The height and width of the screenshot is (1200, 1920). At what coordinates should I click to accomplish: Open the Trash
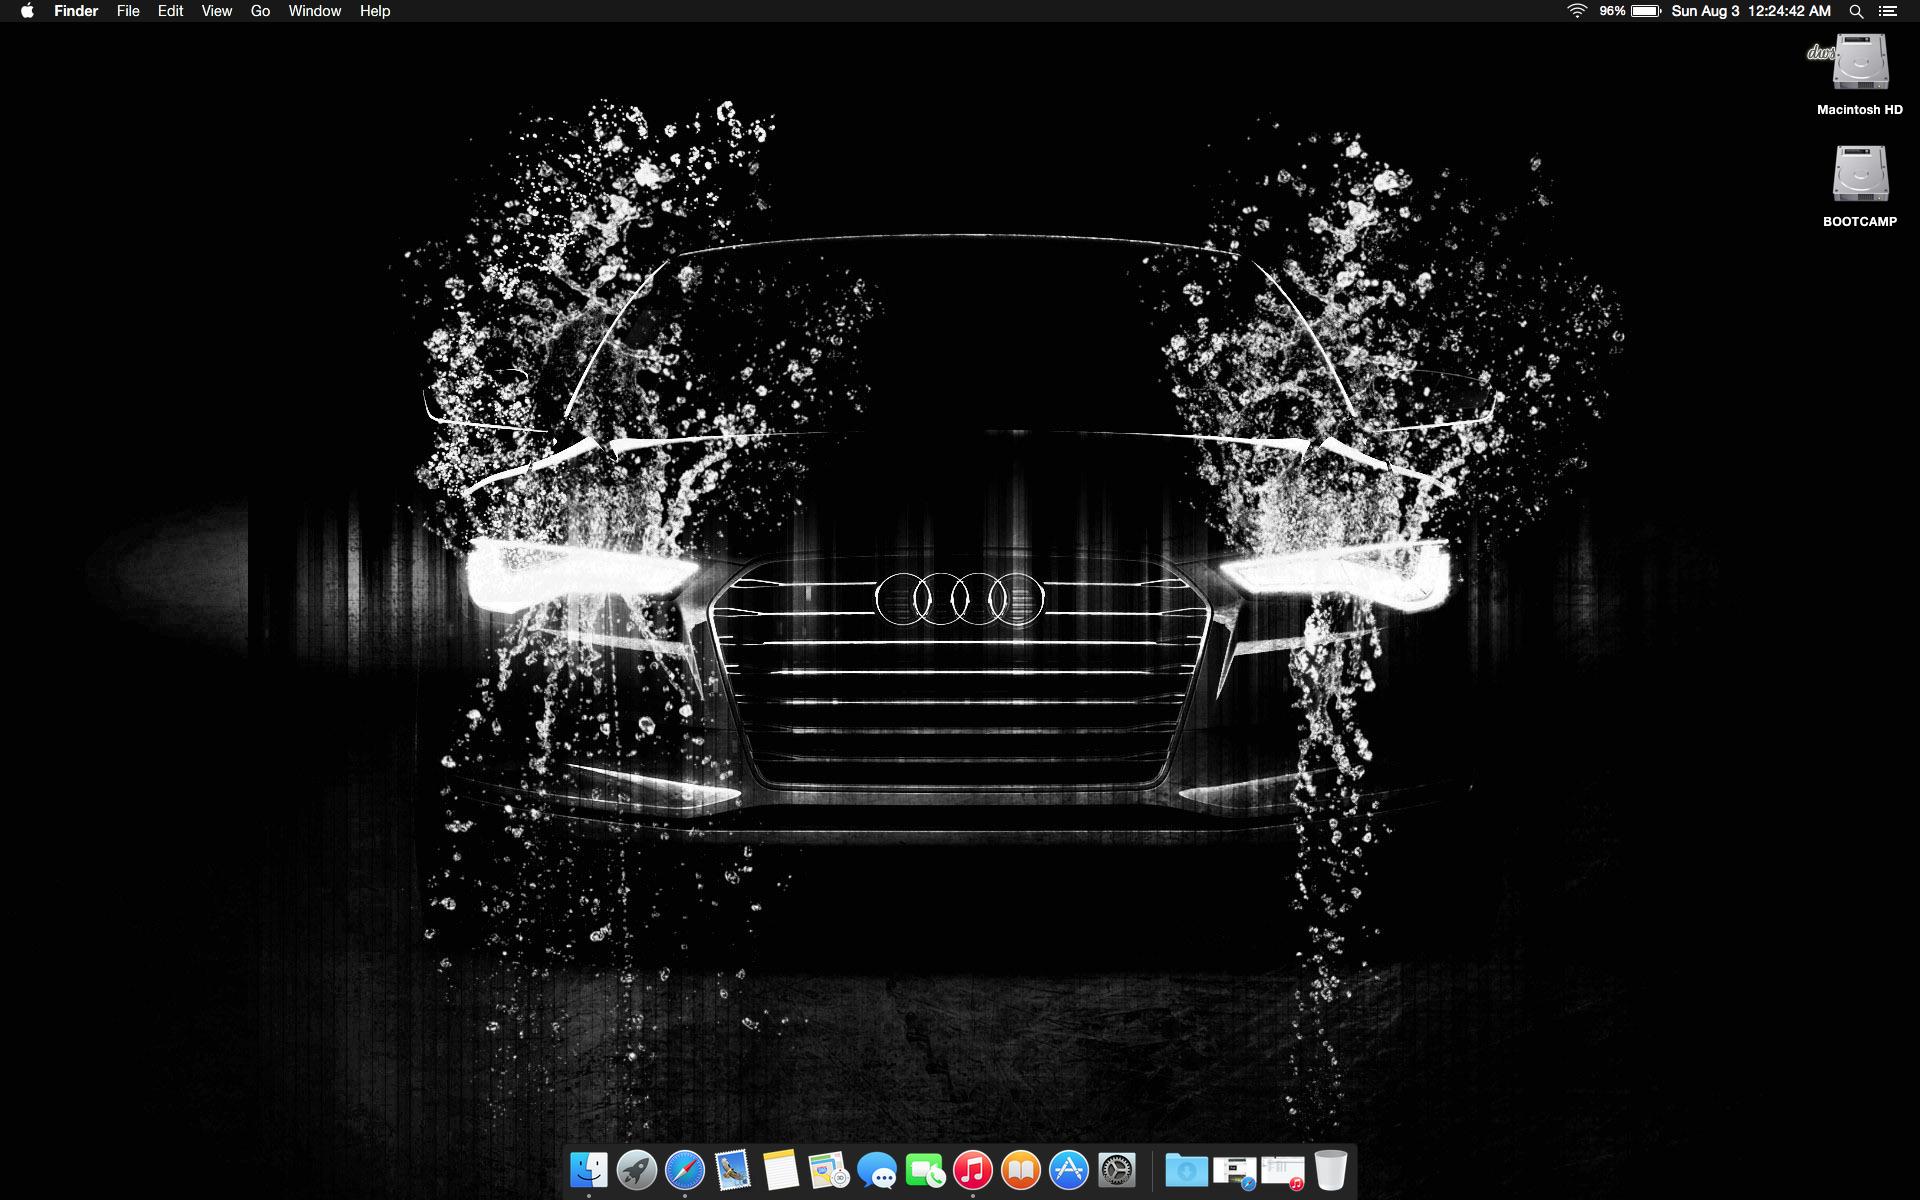pyautogui.click(x=1331, y=1170)
